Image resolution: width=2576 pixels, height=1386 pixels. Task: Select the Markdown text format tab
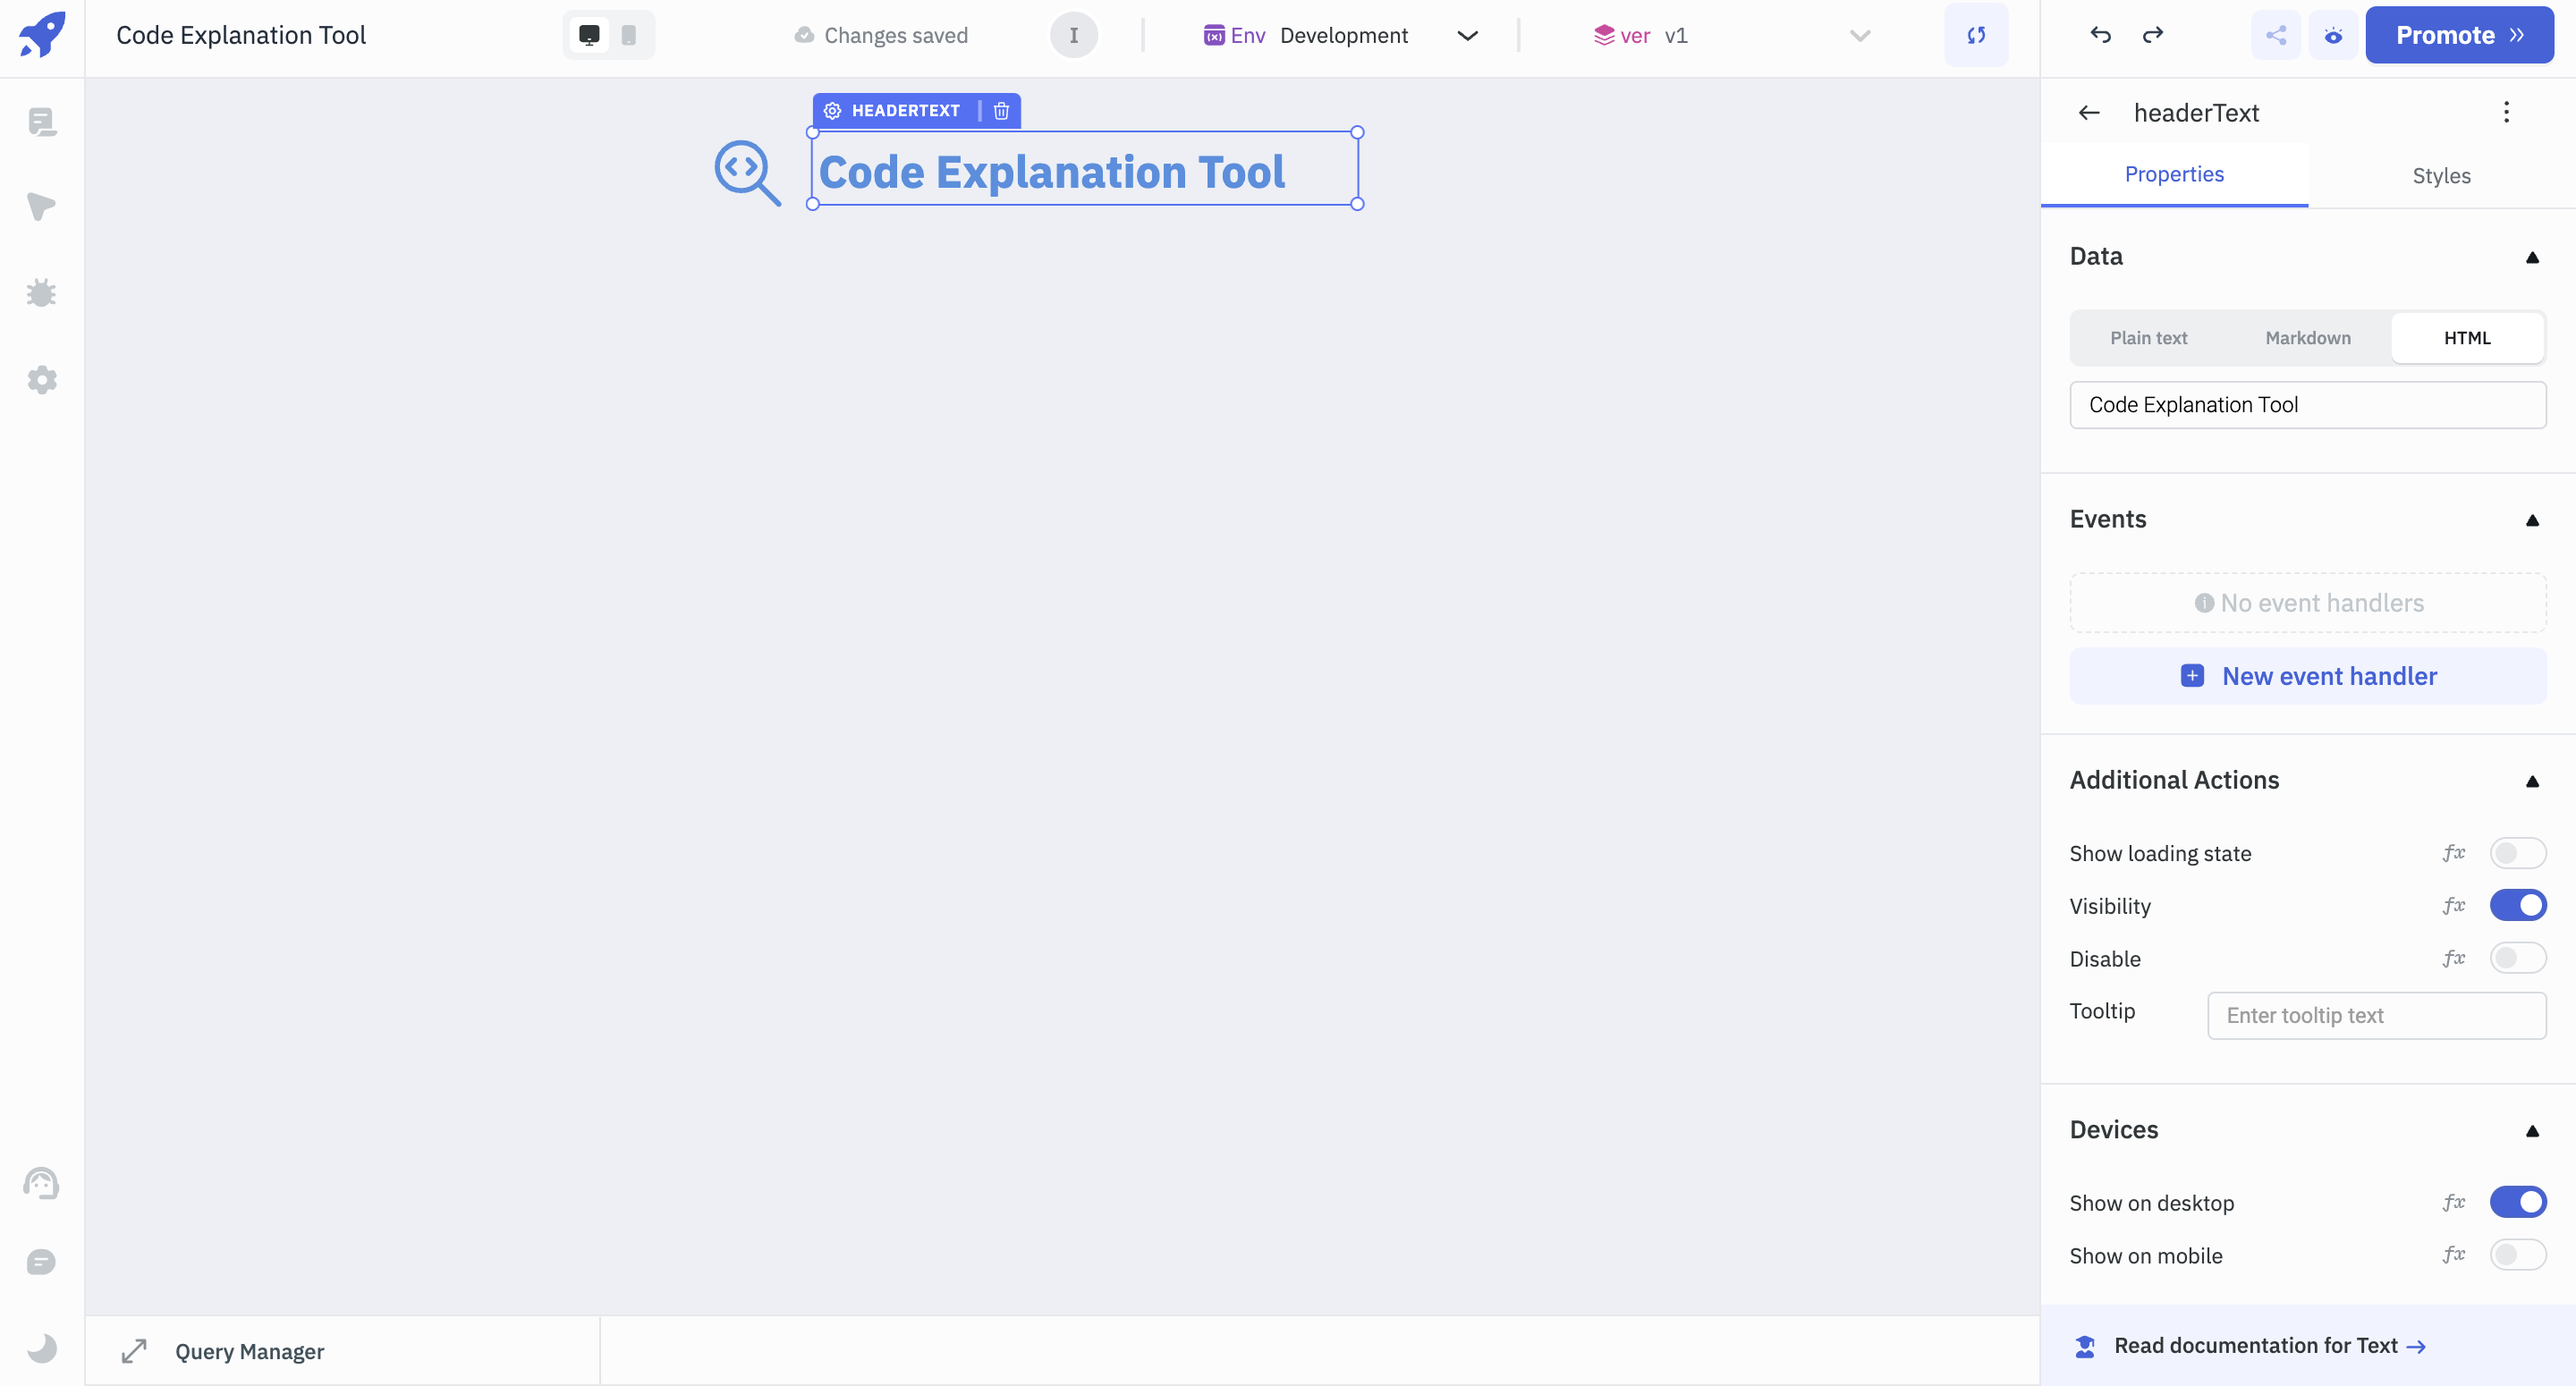point(2308,338)
